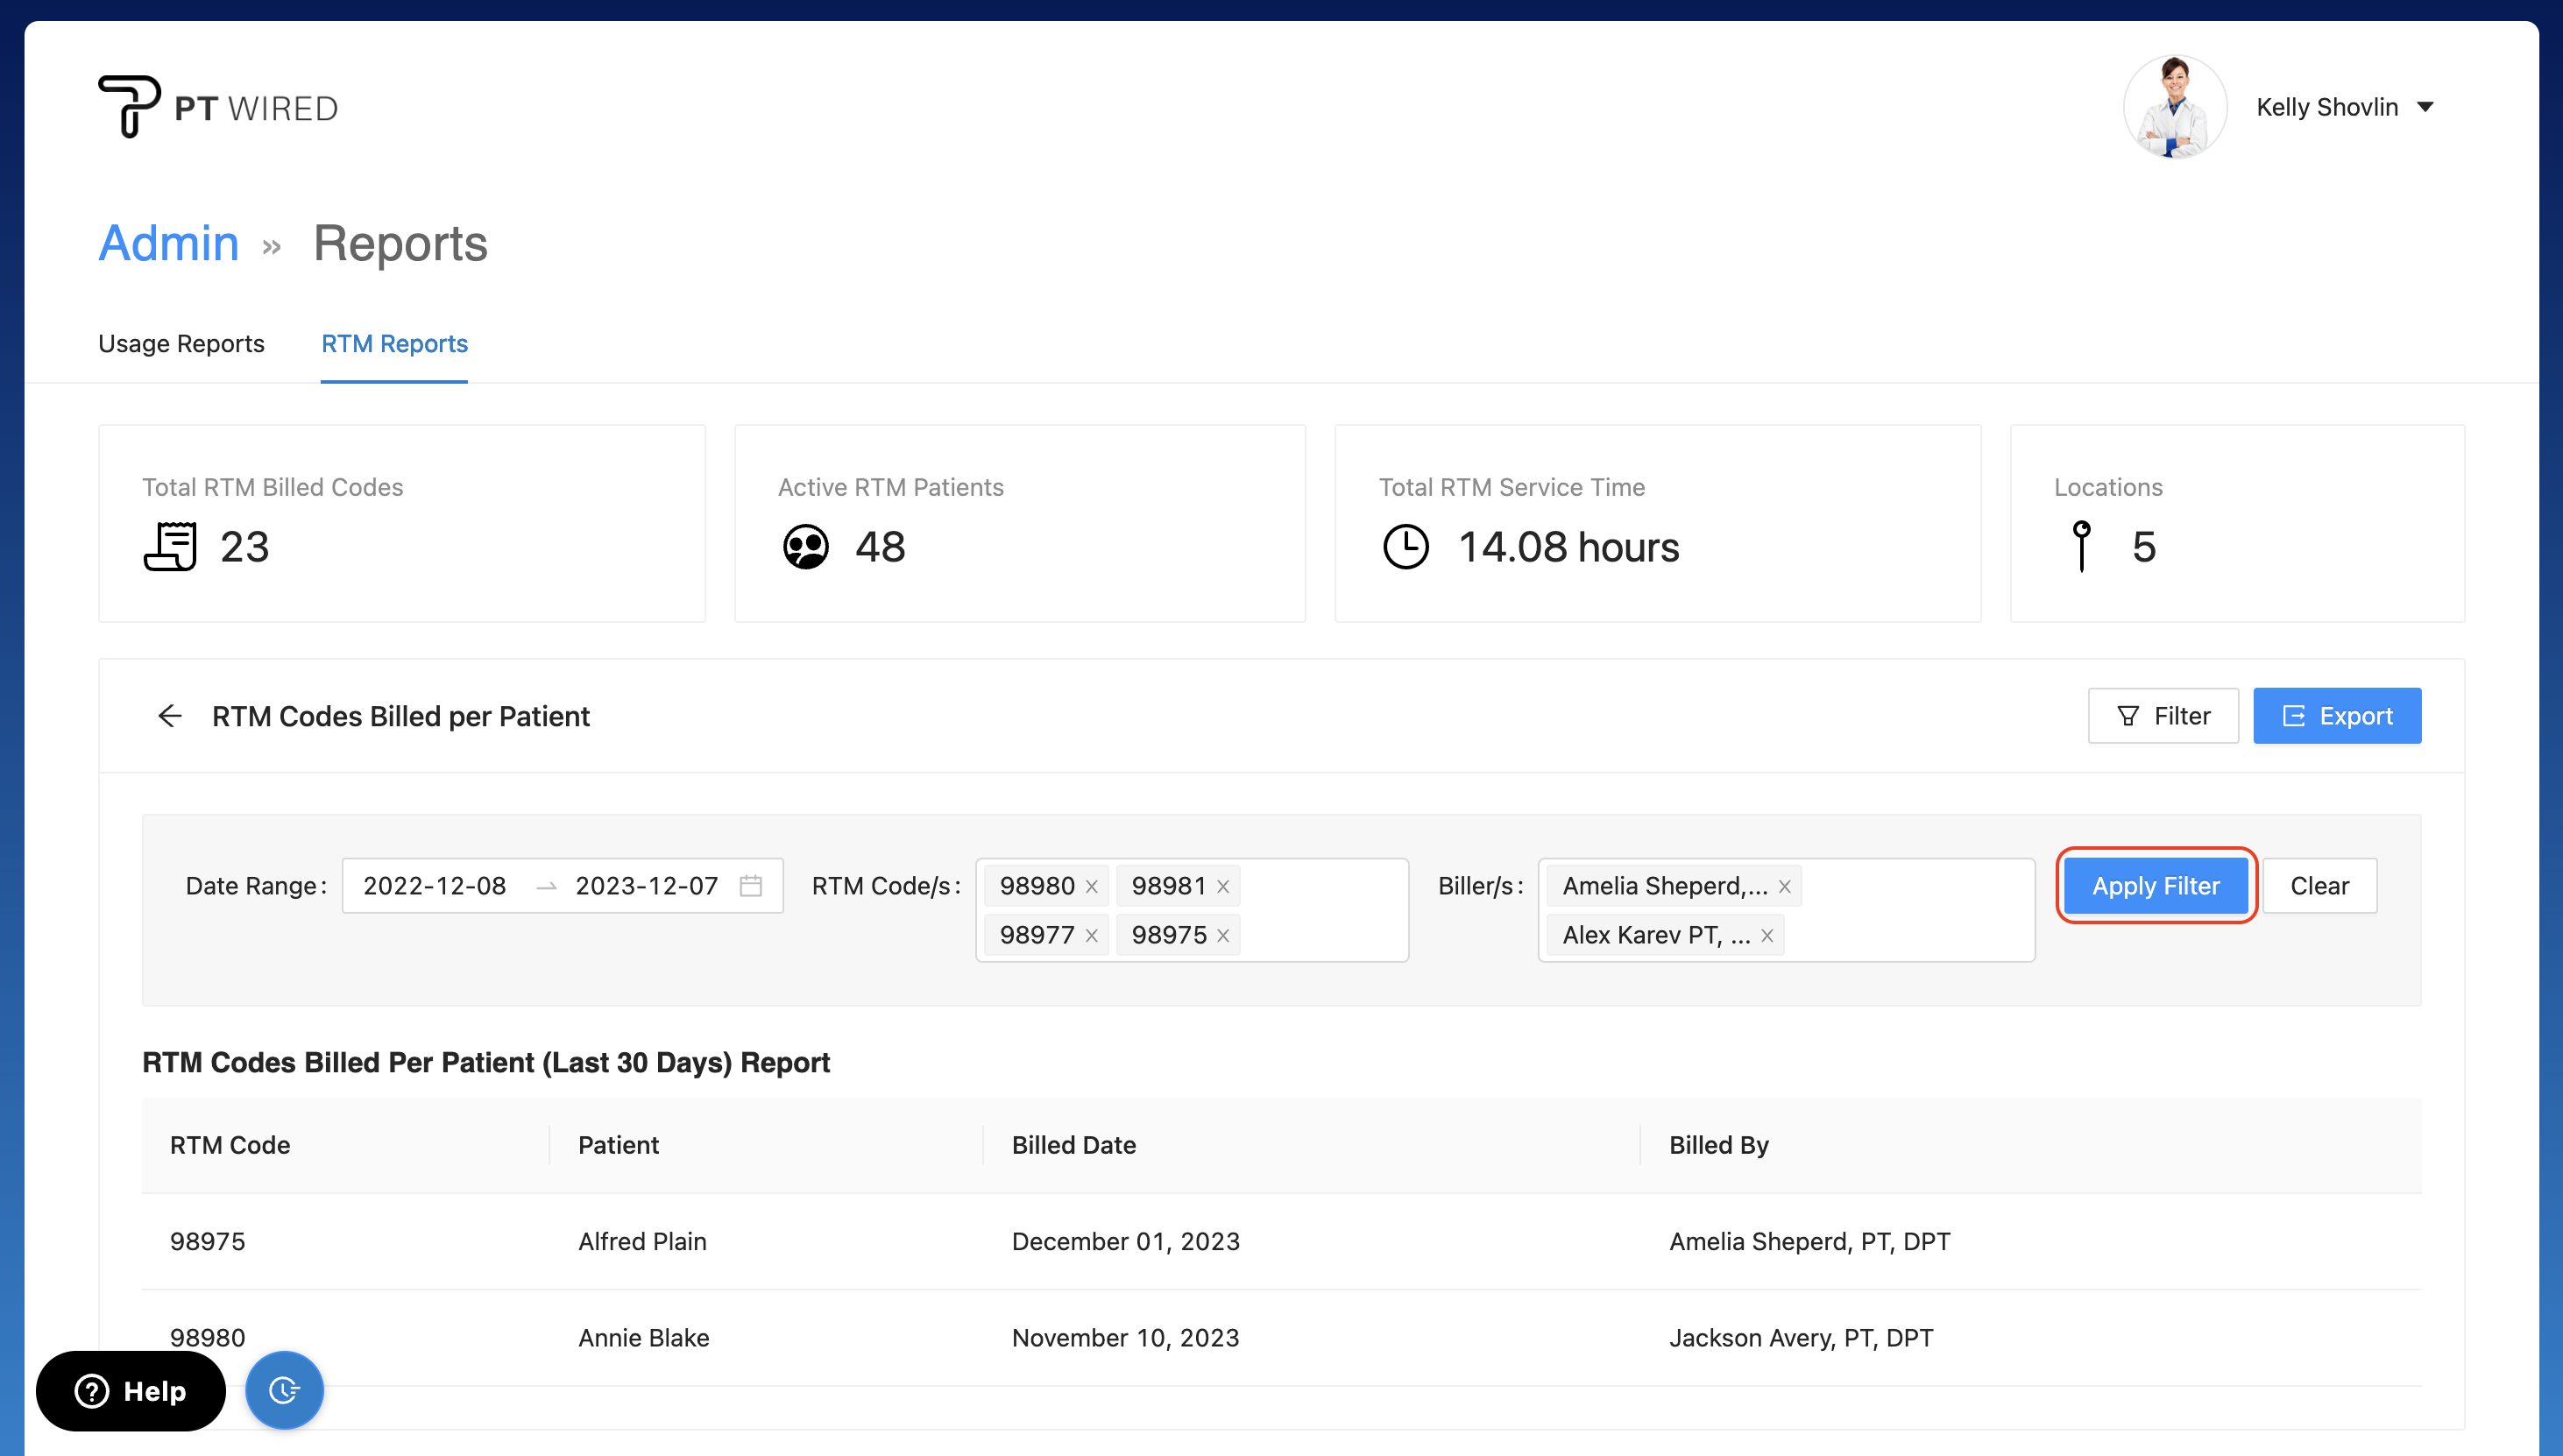Select the RTM Reports tab
Image resolution: width=2563 pixels, height=1456 pixels.
[394, 343]
